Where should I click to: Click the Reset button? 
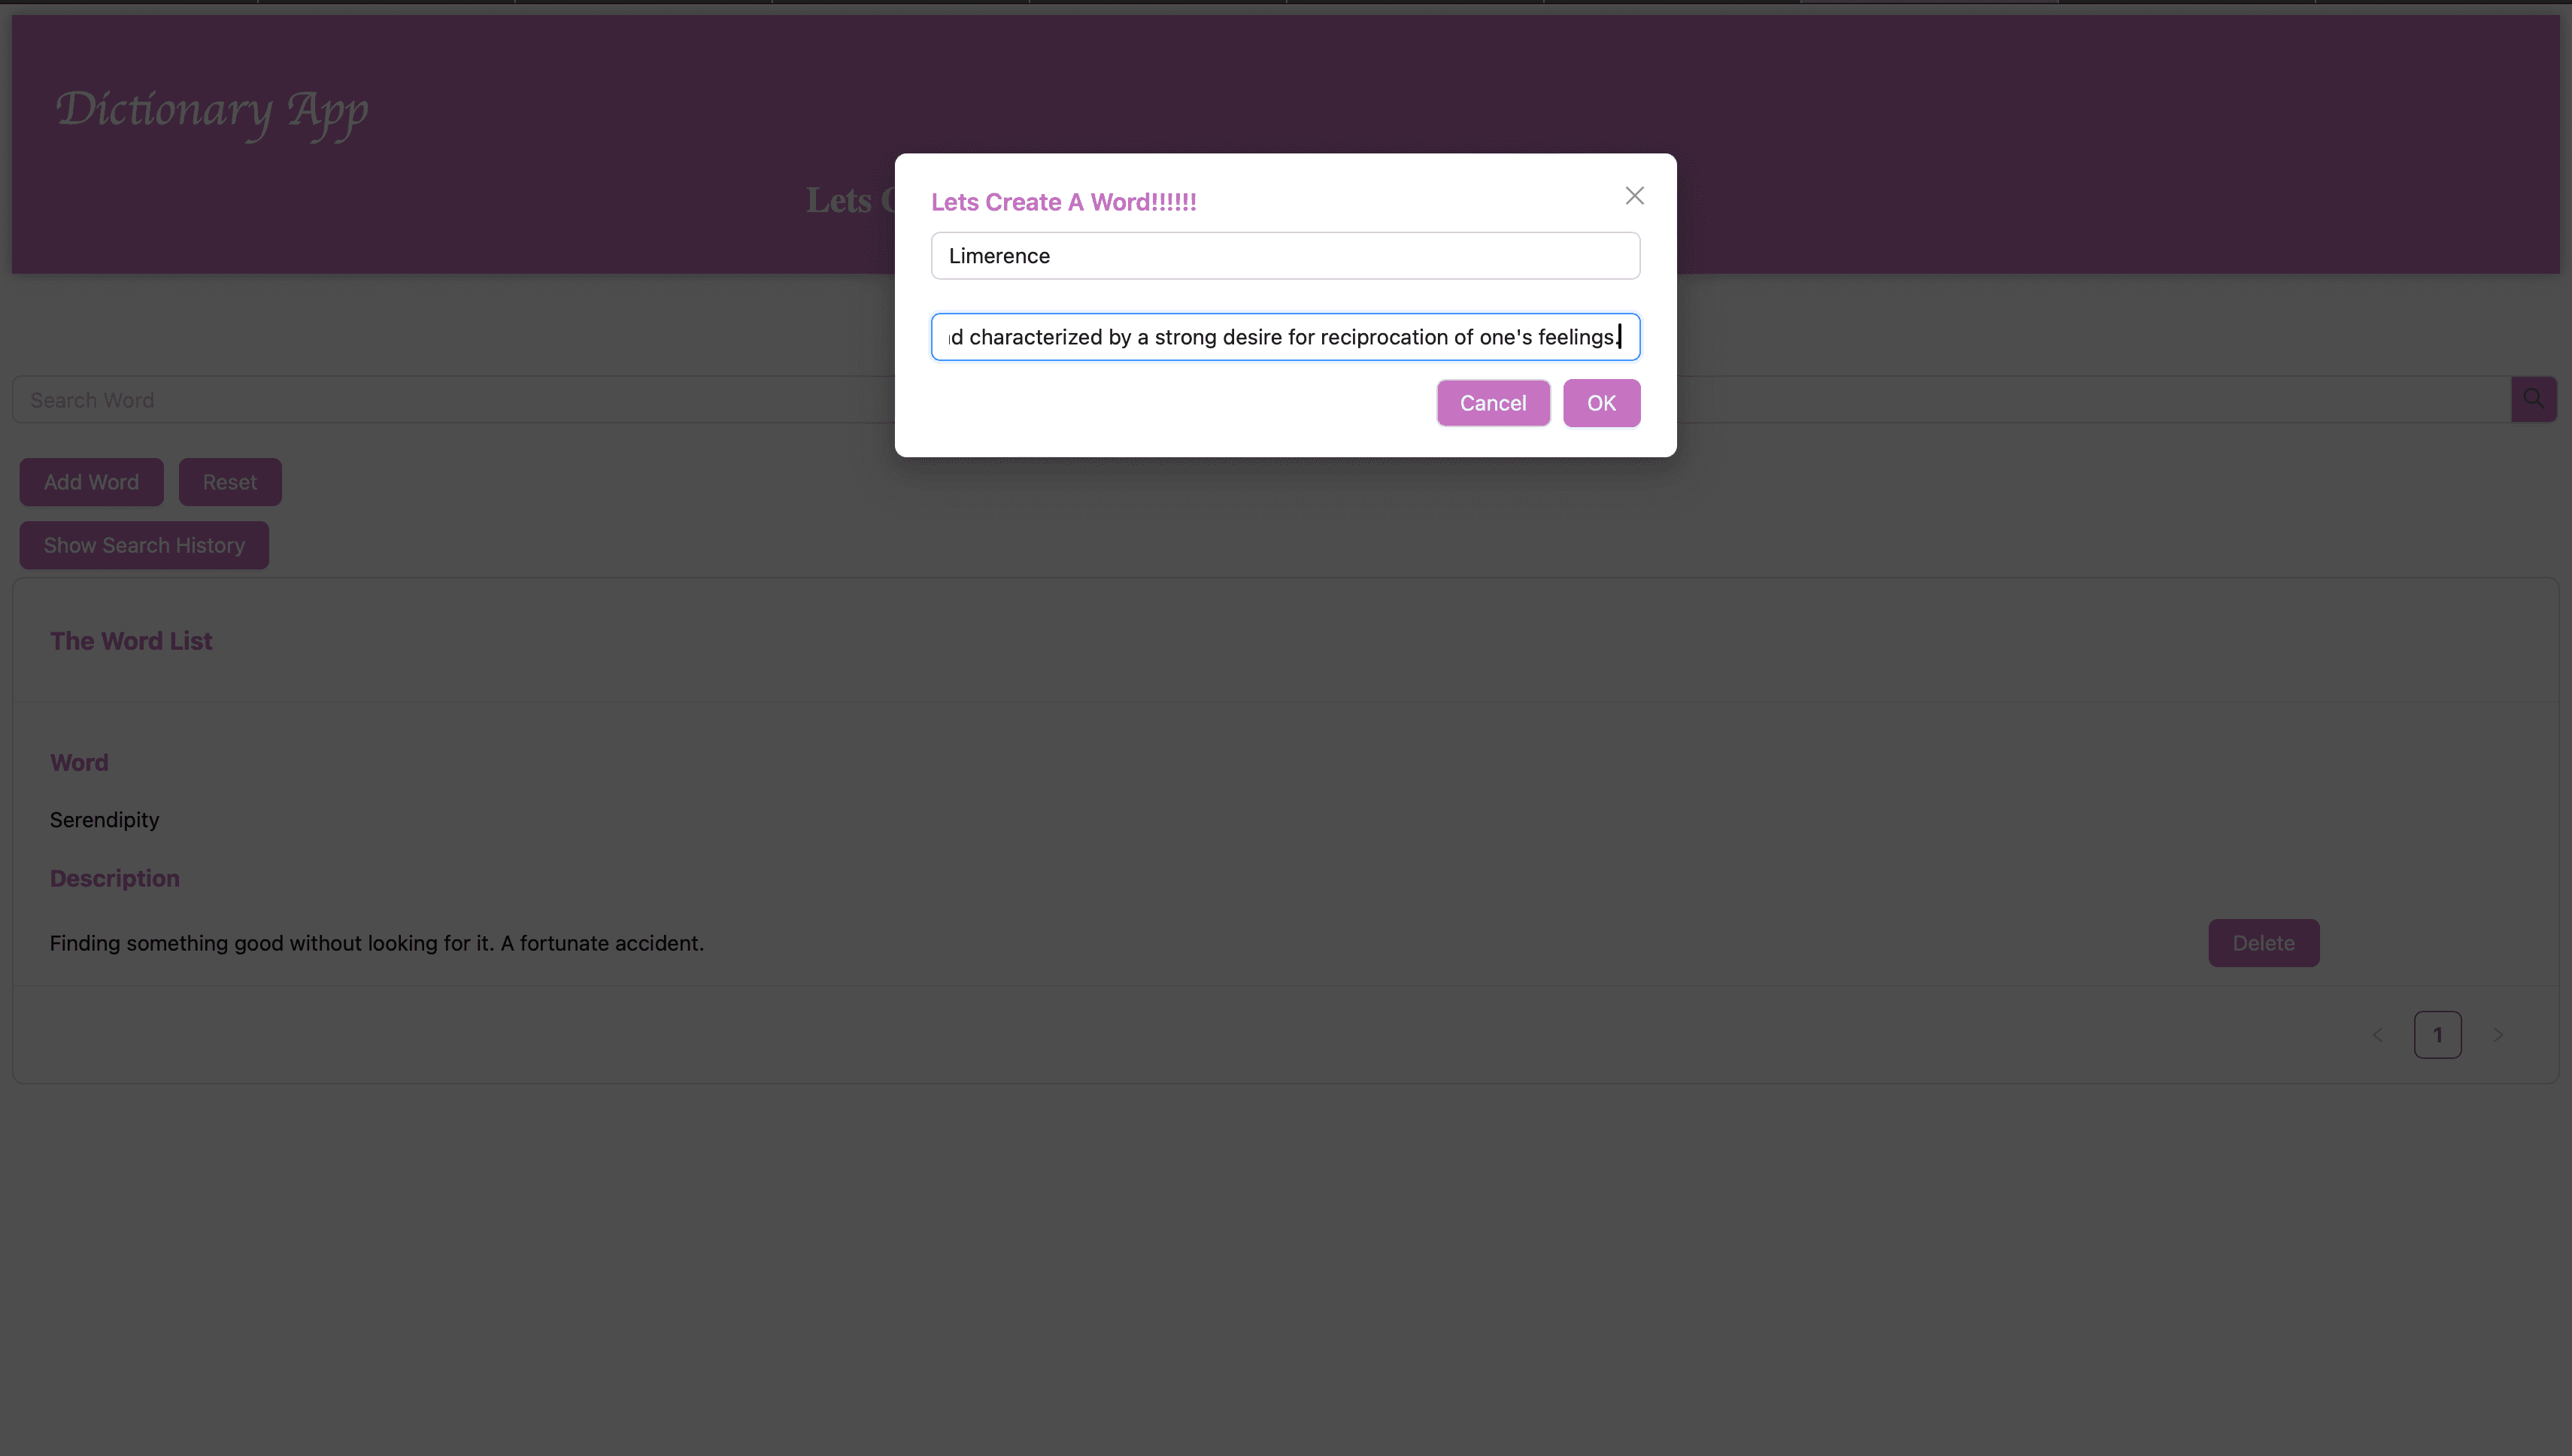tap(229, 482)
